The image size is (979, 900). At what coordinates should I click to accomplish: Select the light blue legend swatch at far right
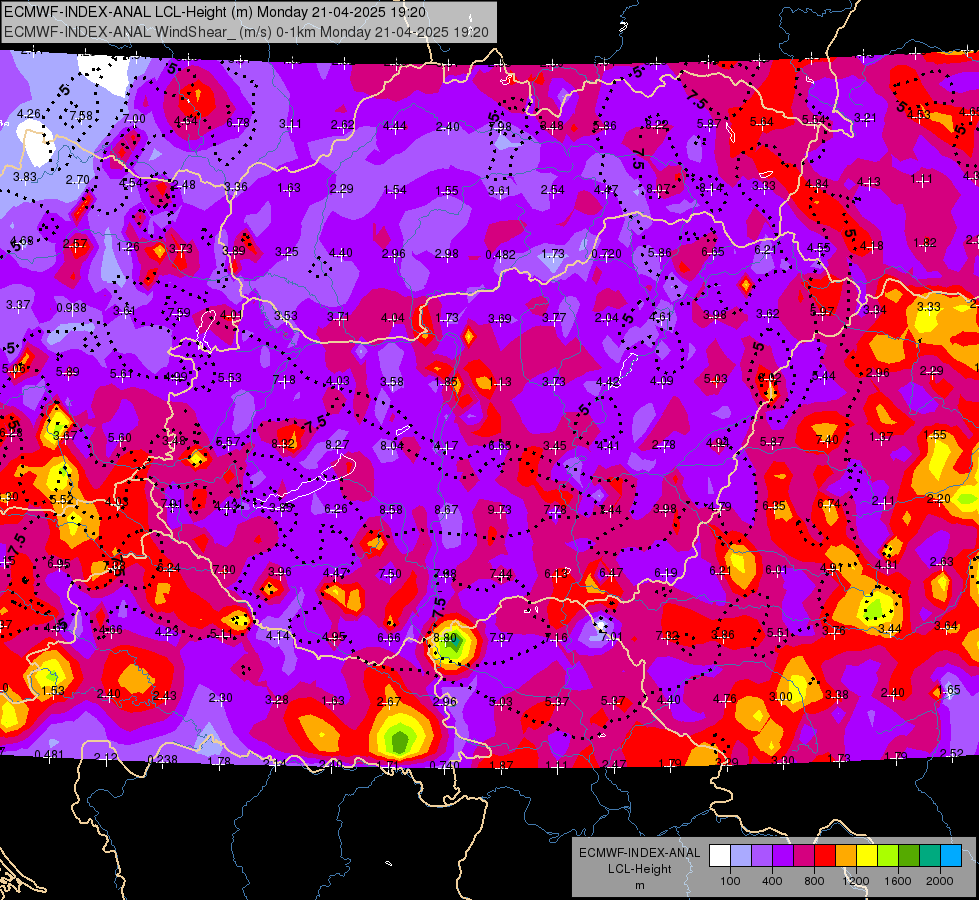(951, 856)
